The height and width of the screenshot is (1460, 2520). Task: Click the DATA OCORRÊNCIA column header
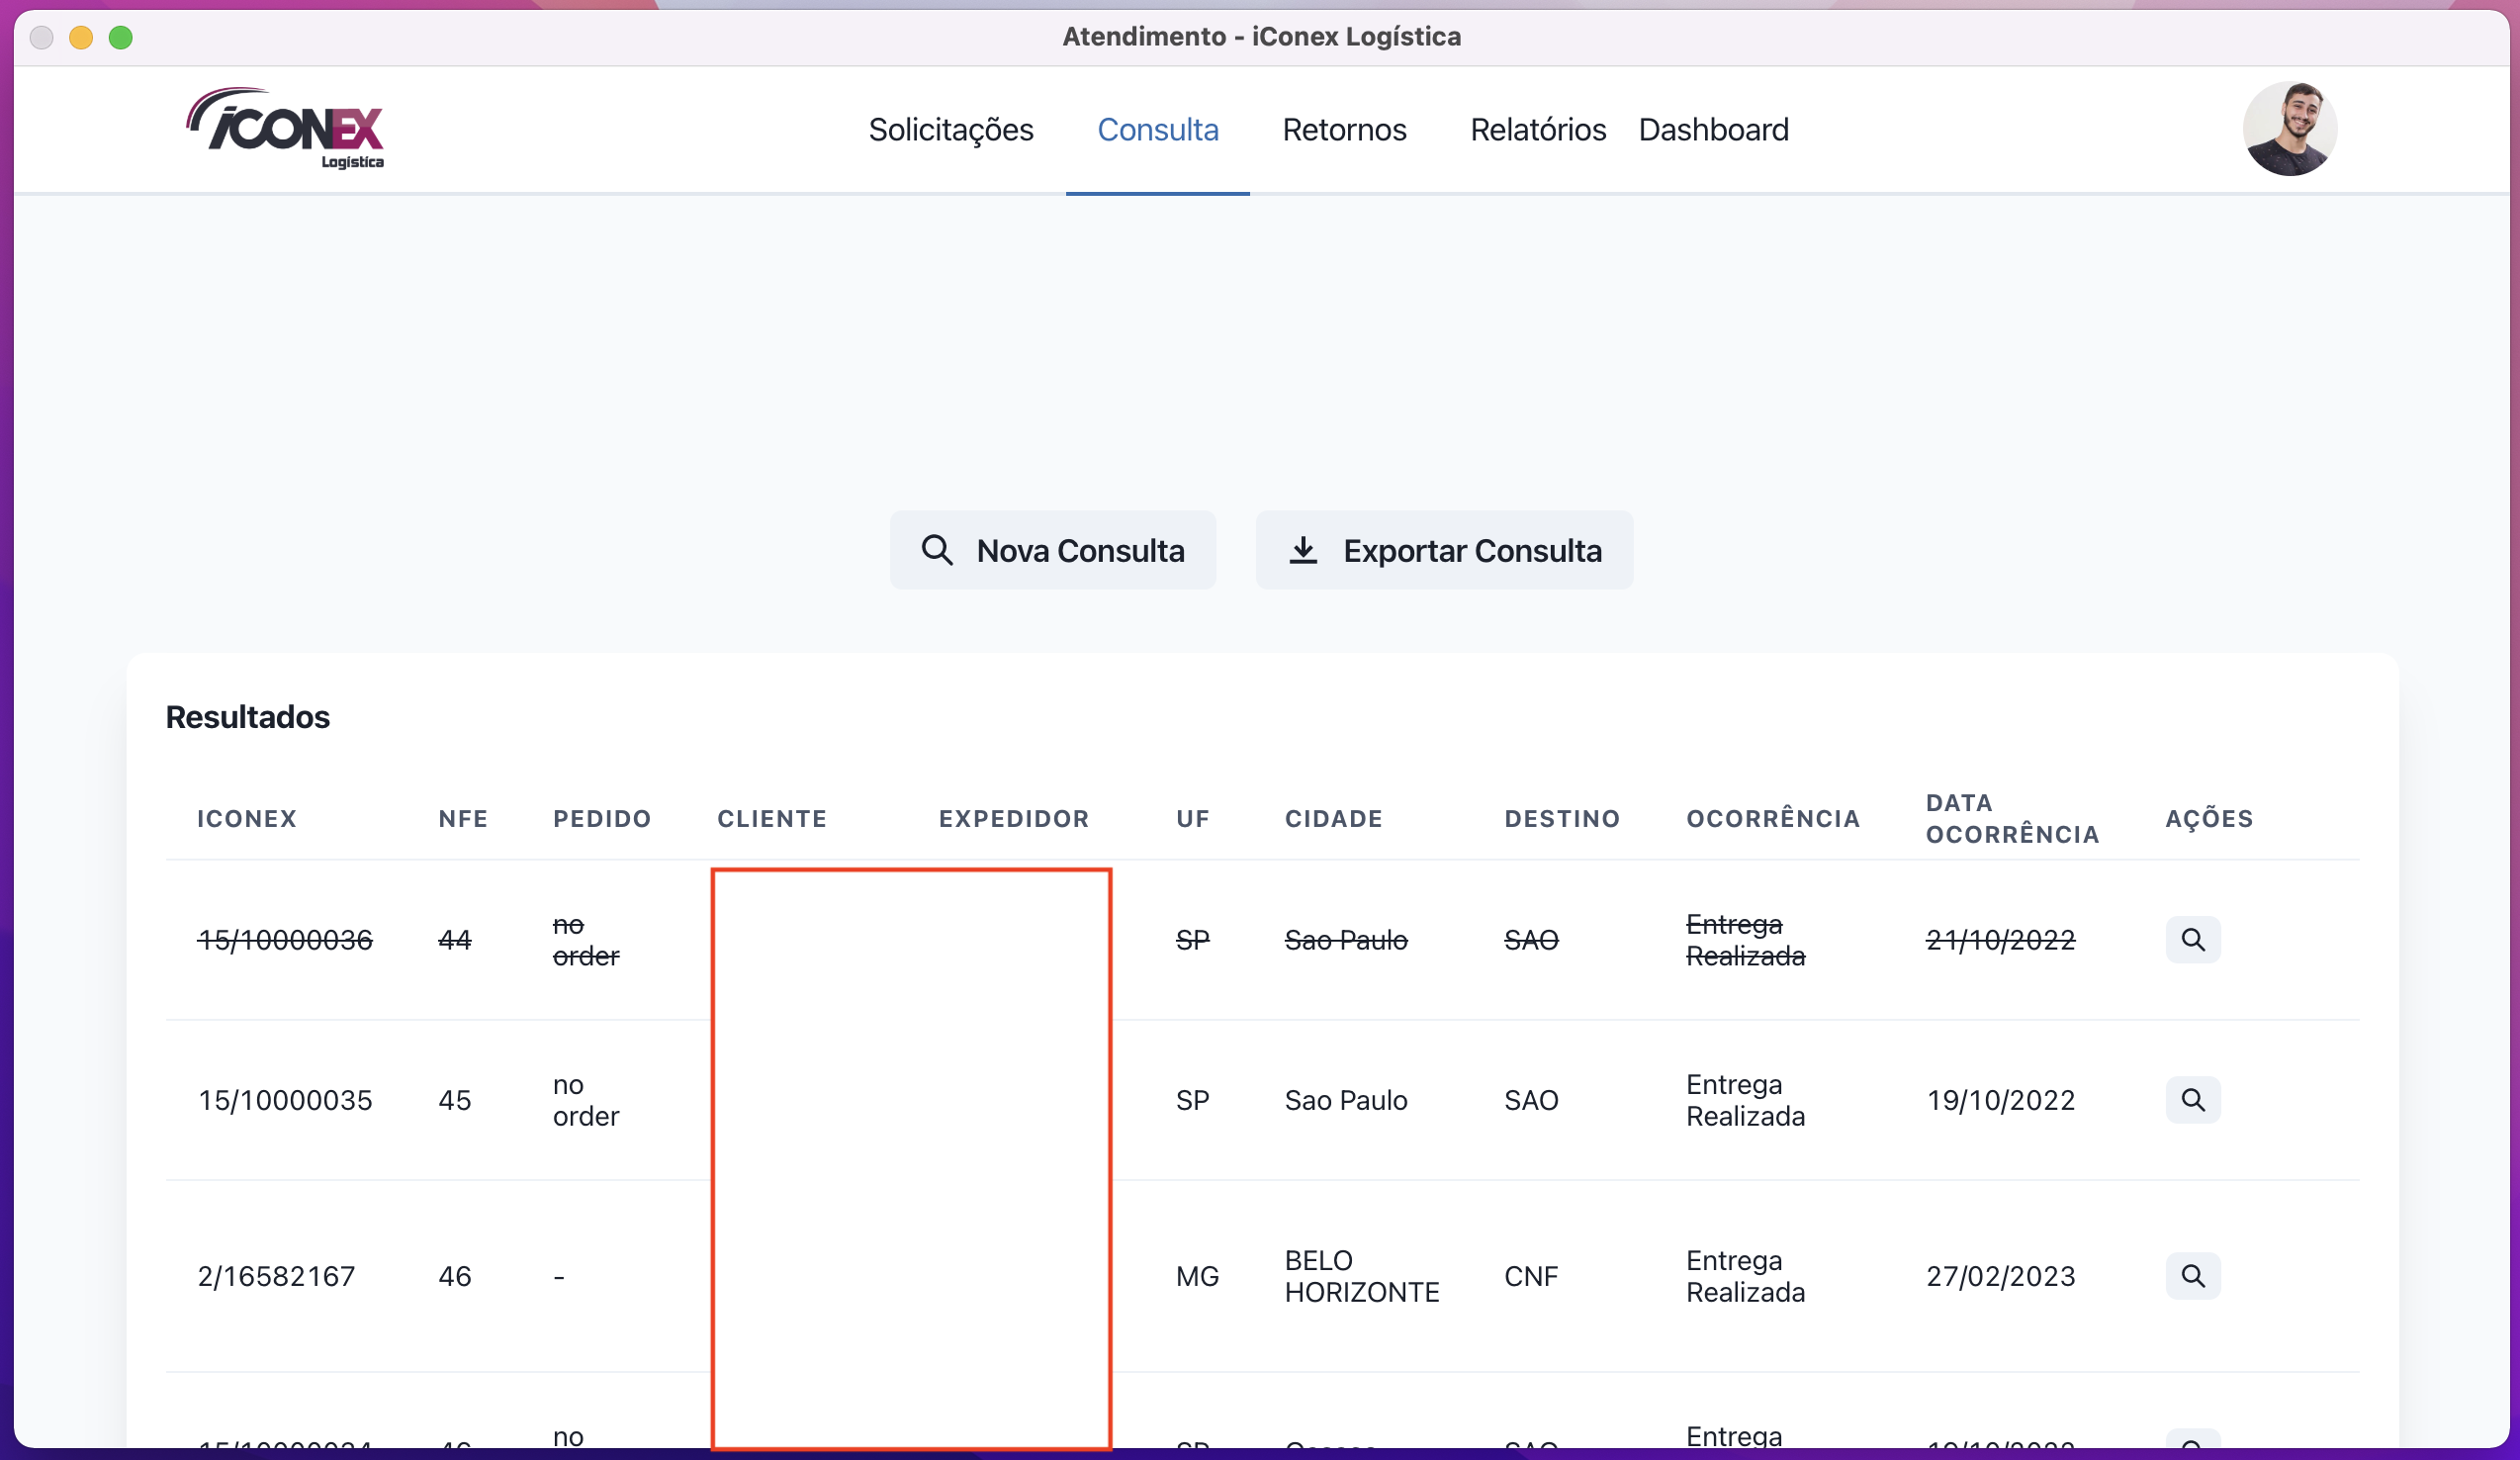tap(2012, 819)
